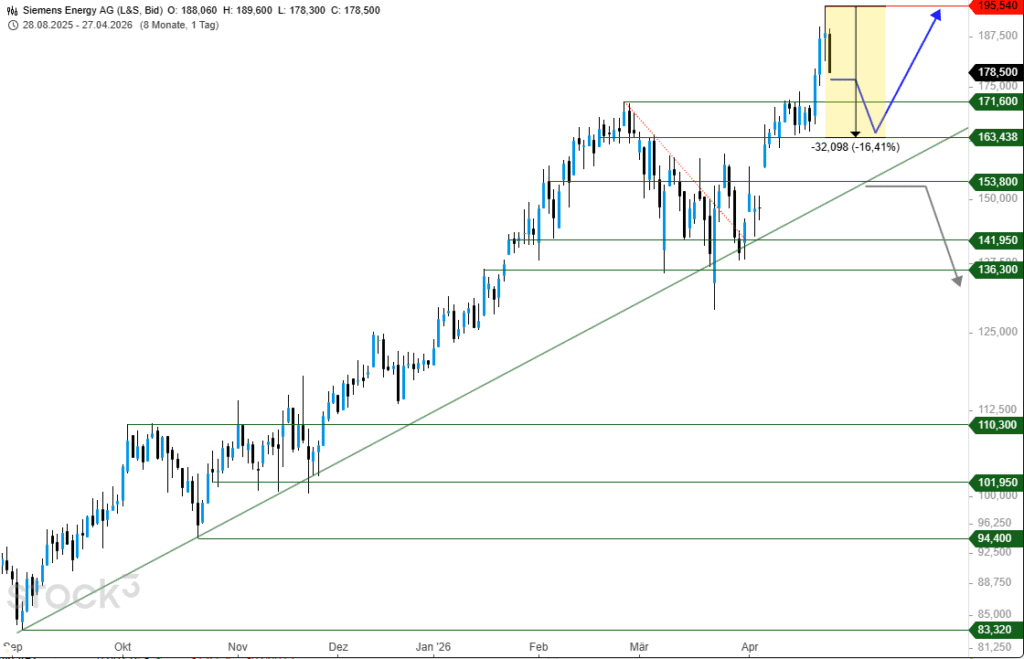This screenshot has width=1024, height=659.
Task: Select the 141,950 price level label
Action: pyautogui.click(x=996, y=240)
